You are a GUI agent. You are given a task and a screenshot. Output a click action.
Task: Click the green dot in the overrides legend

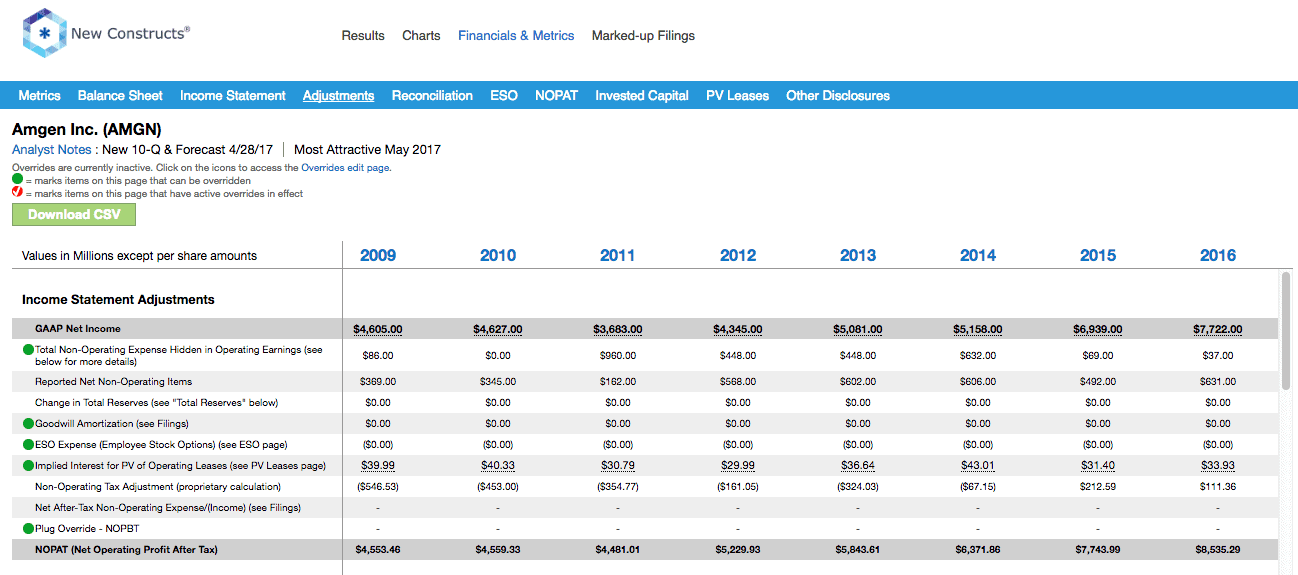click(17, 181)
